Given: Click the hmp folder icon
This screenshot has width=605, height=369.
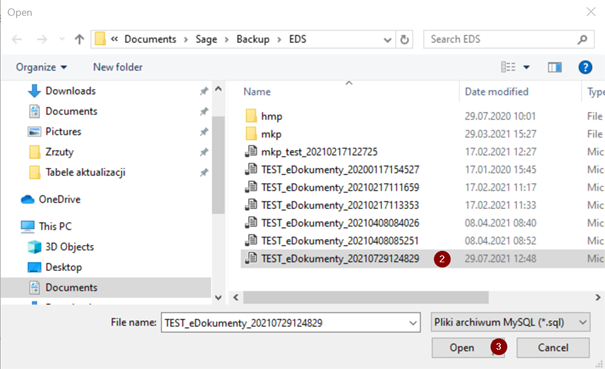Looking at the screenshot, I should 251,116.
